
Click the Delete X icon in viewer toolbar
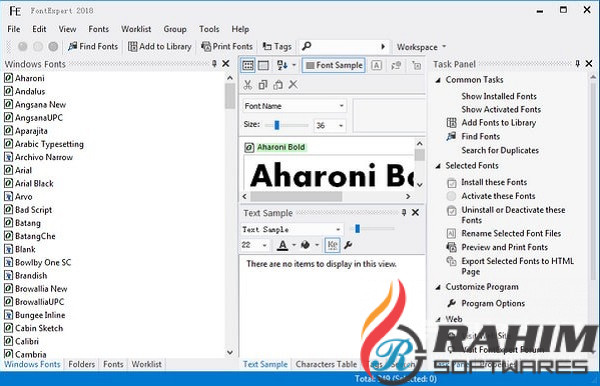click(x=293, y=85)
